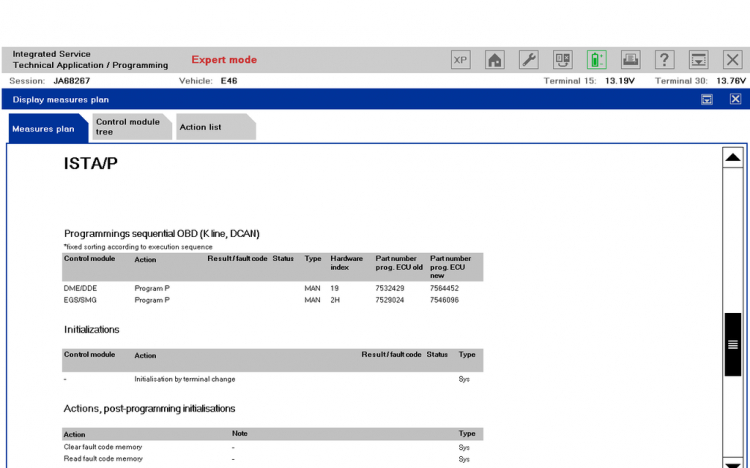Viewport: 750px width, 468px height.
Task: Click Terminal 30 voltage 13.76V
Action: coord(731,81)
